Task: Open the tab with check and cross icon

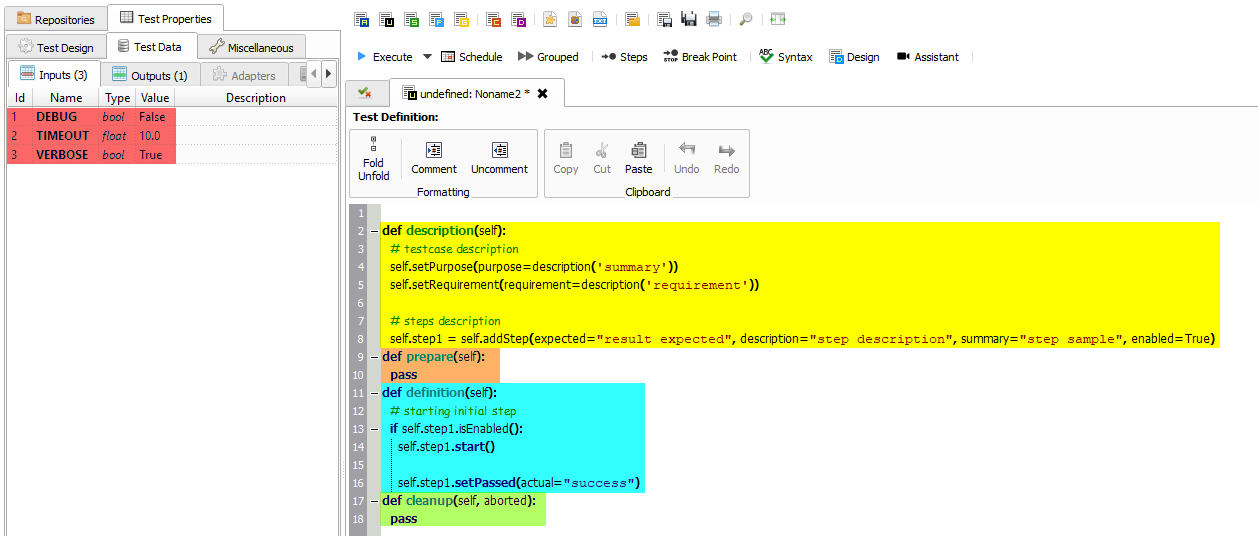Action: (365, 93)
